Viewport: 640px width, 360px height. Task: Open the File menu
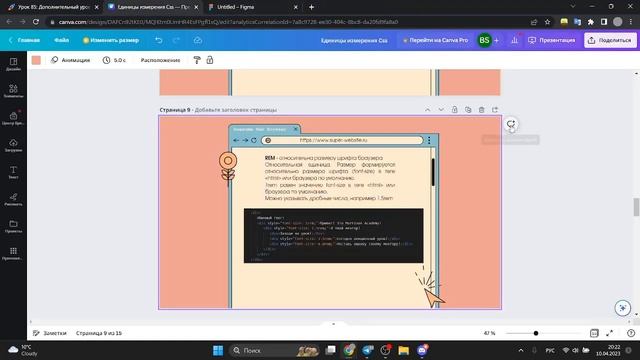[x=62, y=40]
